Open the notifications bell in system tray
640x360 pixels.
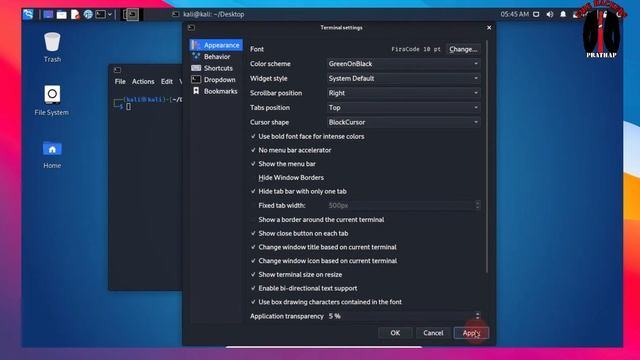tap(563, 14)
